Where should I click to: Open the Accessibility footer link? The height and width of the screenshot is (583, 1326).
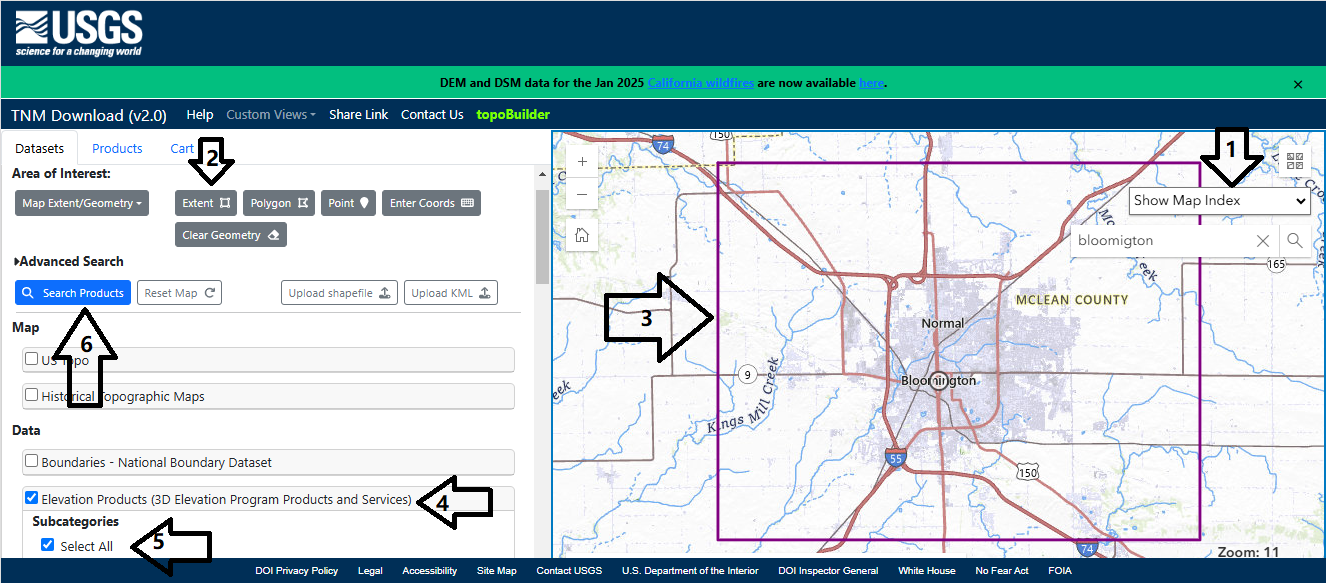[429, 571]
